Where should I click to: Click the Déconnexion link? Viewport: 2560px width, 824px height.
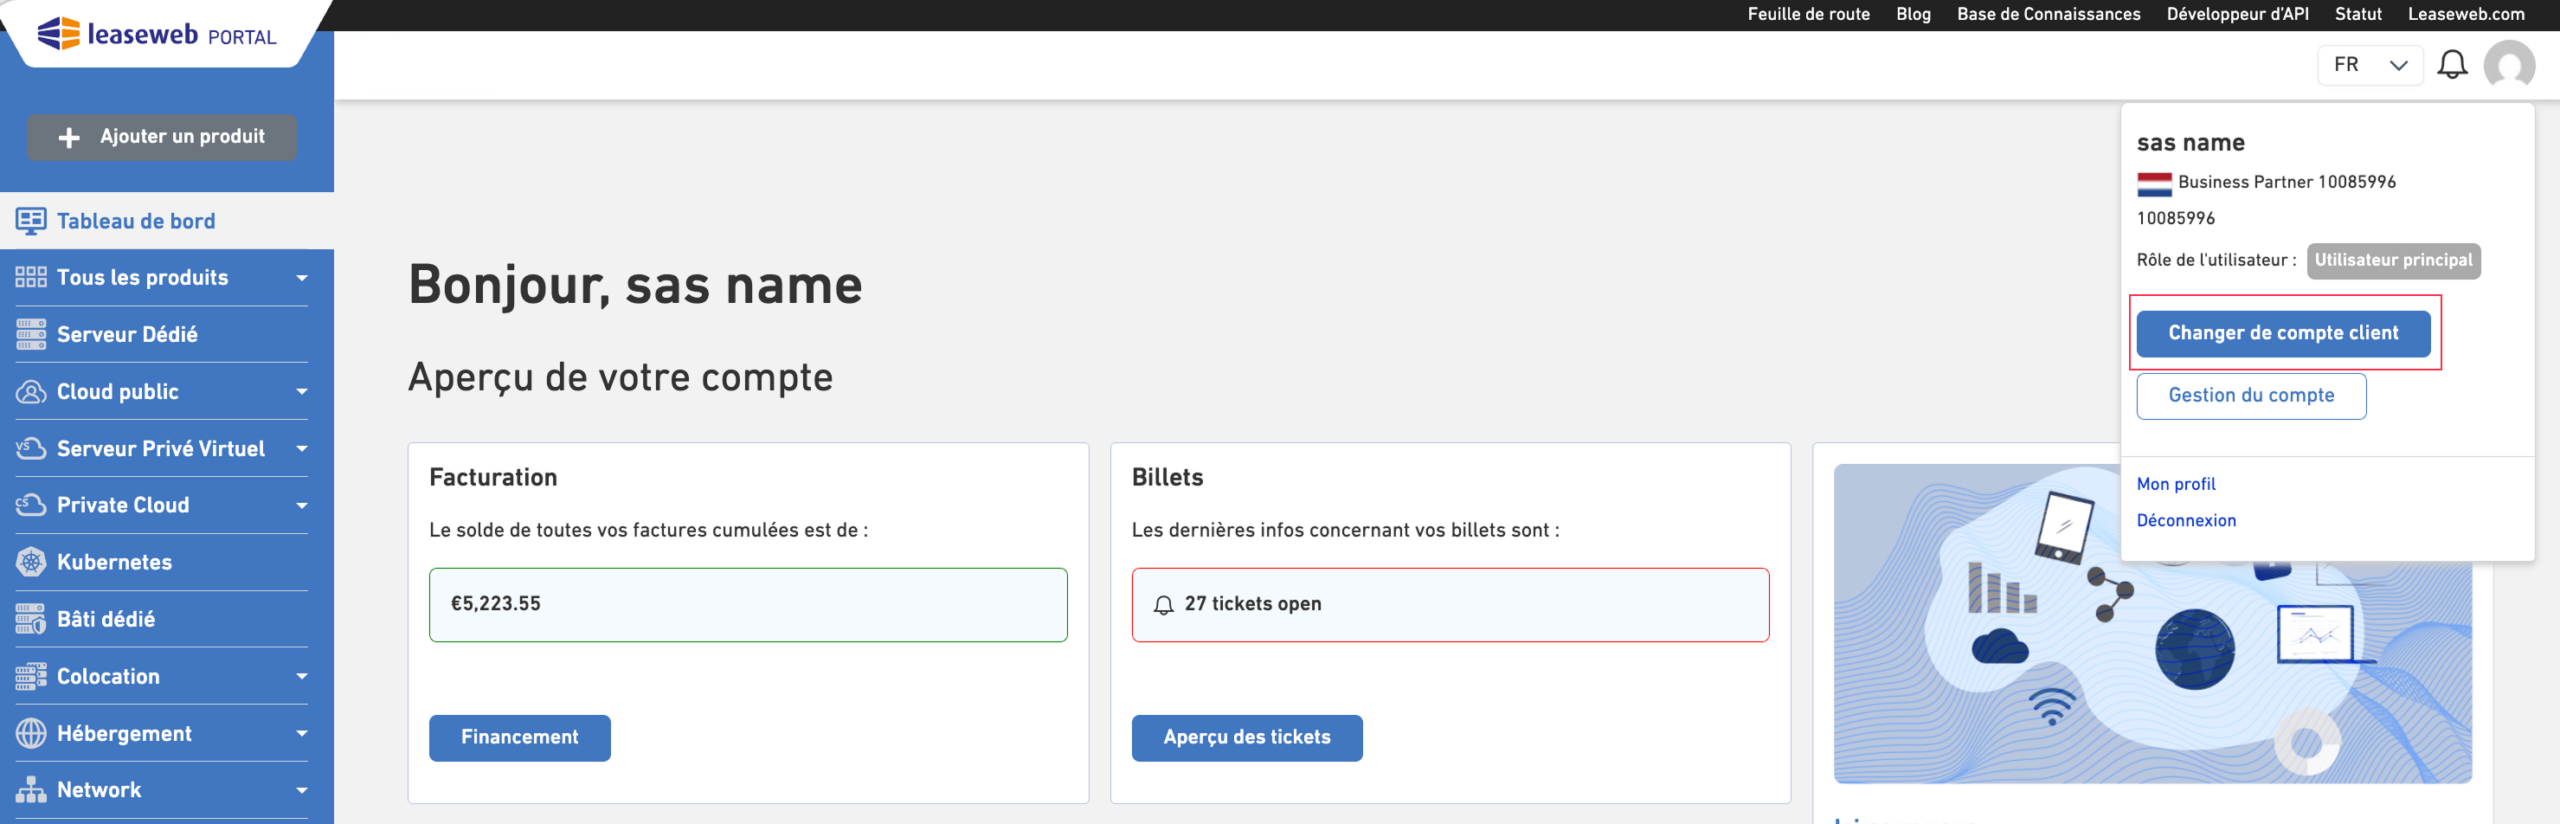pos(2186,520)
